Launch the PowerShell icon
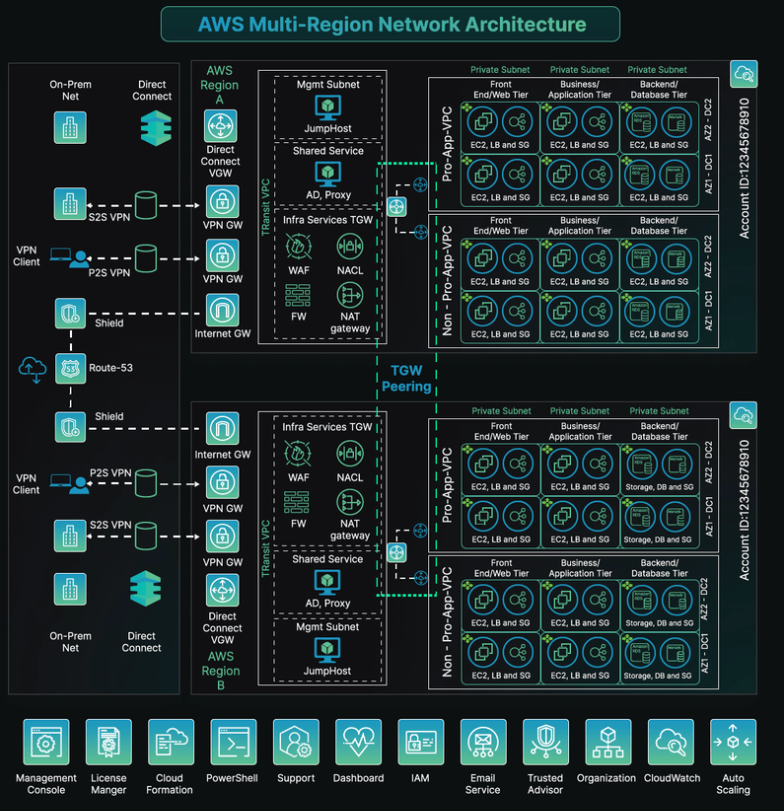Screen dimensions: 784x811 [x=233, y=742]
